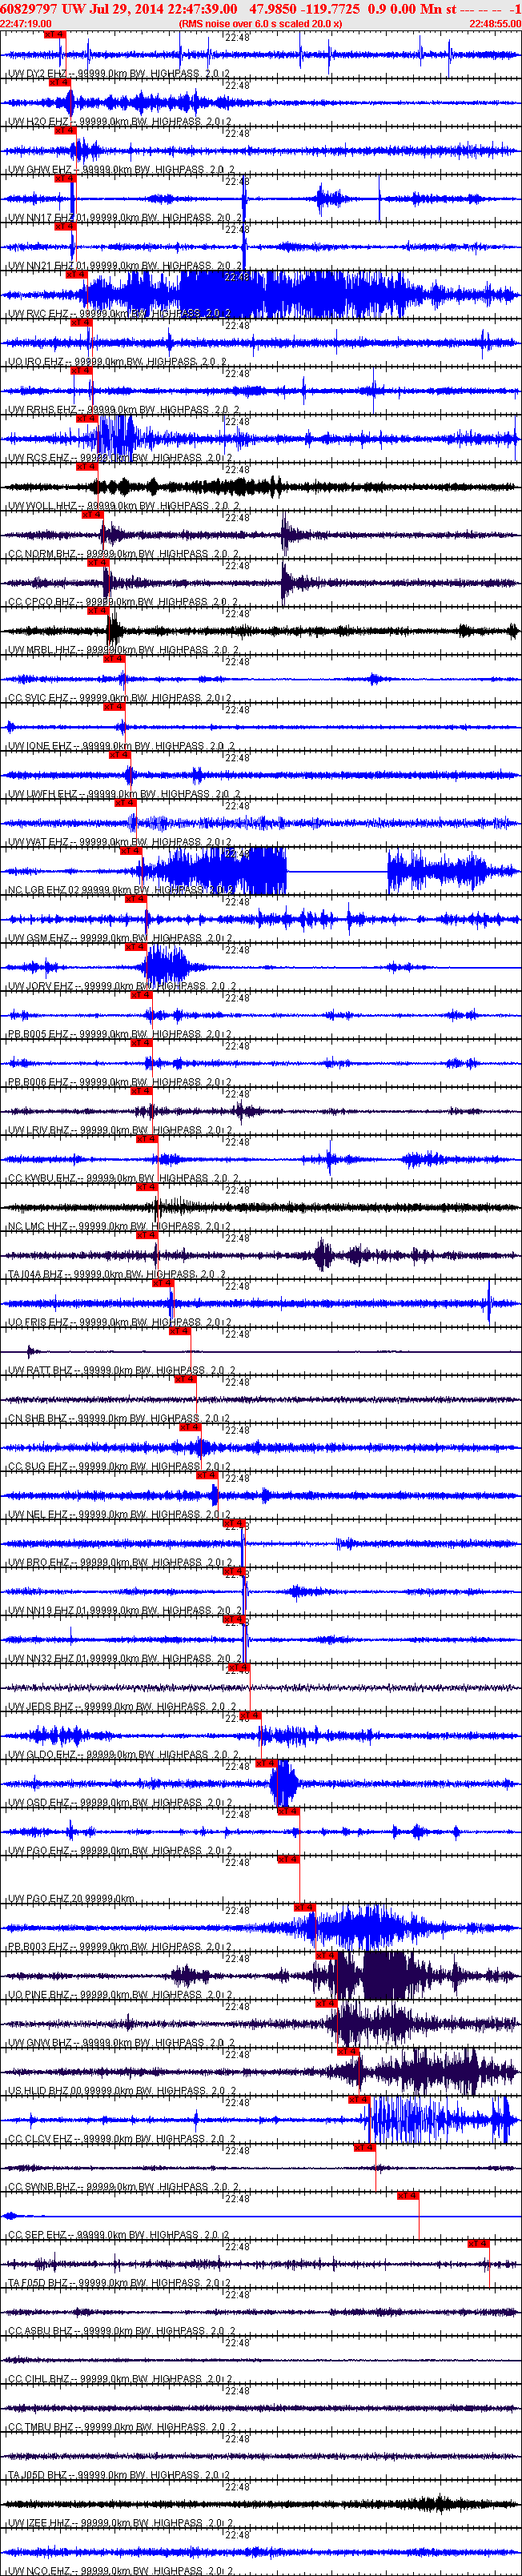Select the NC LGB EHZ 02 label
This screenshot has height=2576, width=522.
121,890
